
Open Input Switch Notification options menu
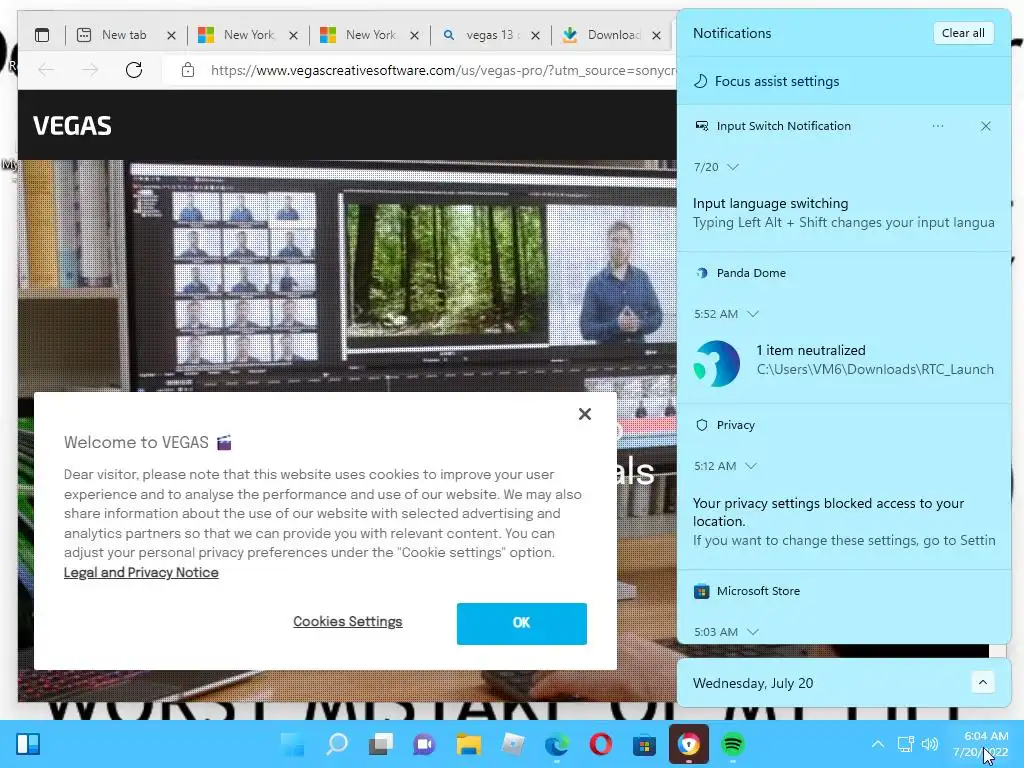pos(938,126)
